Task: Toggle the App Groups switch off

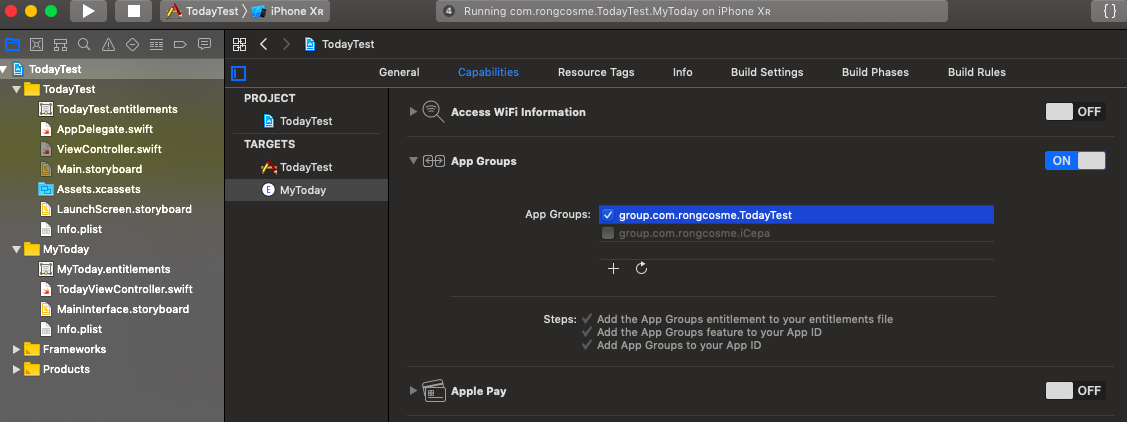Action: pos(1075,161)
